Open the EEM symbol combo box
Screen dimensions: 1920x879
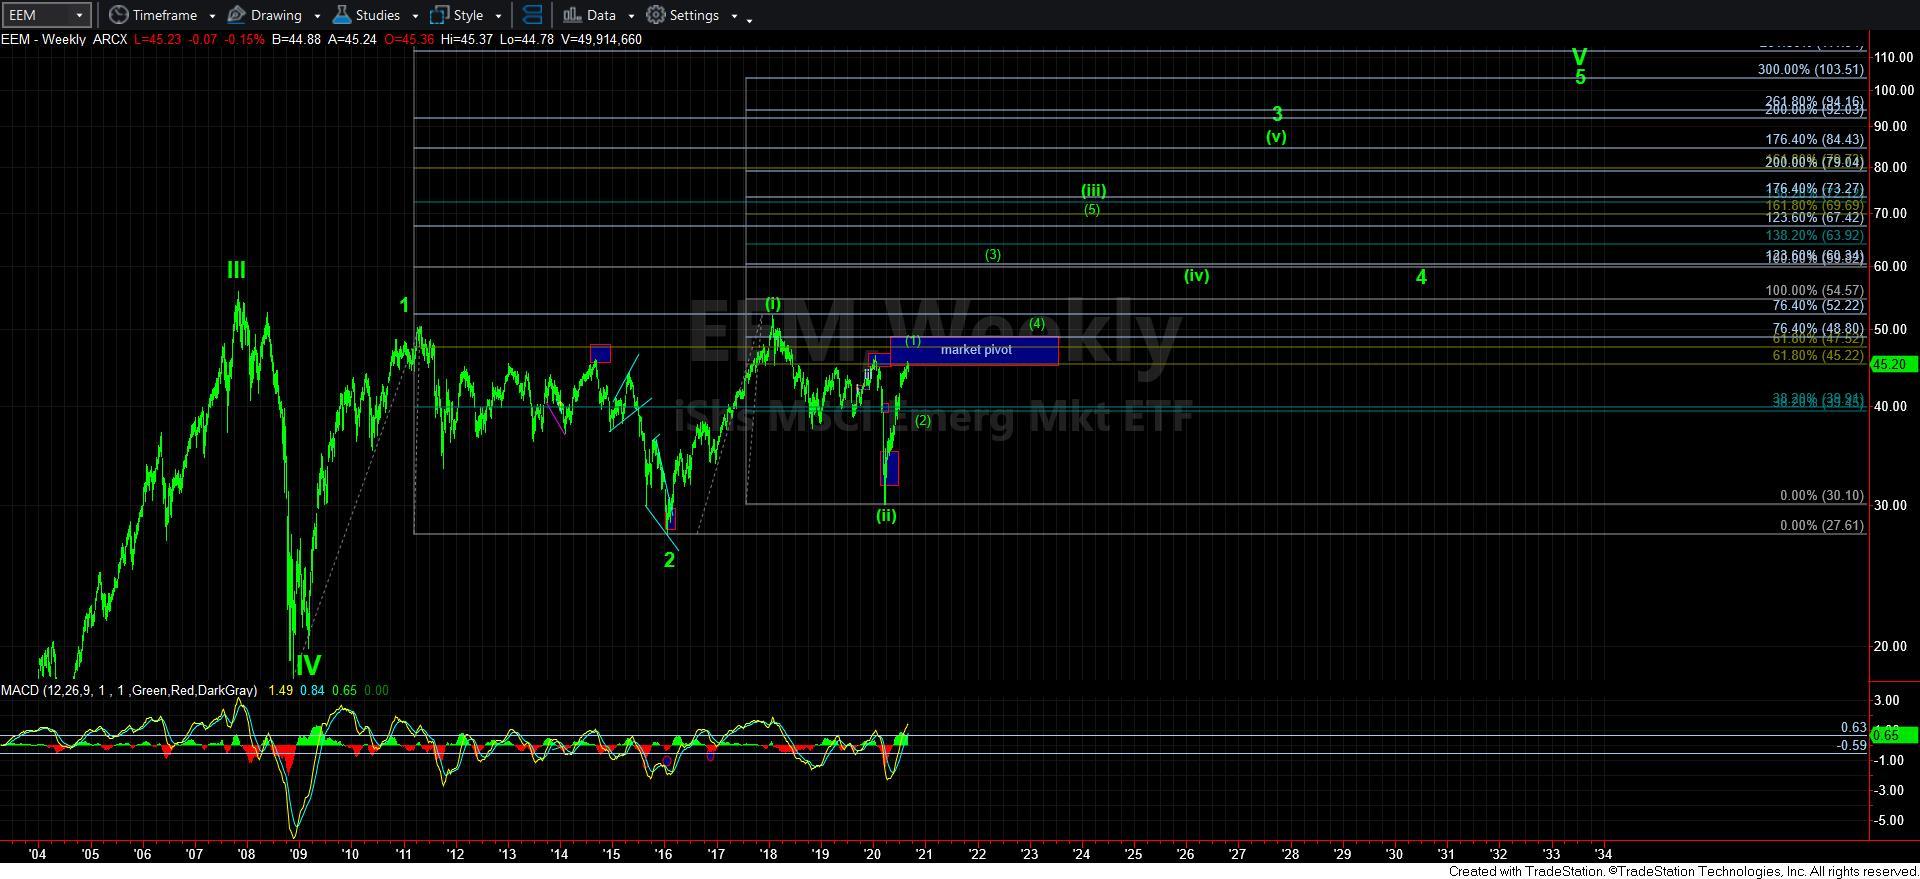tap(47, 15)
